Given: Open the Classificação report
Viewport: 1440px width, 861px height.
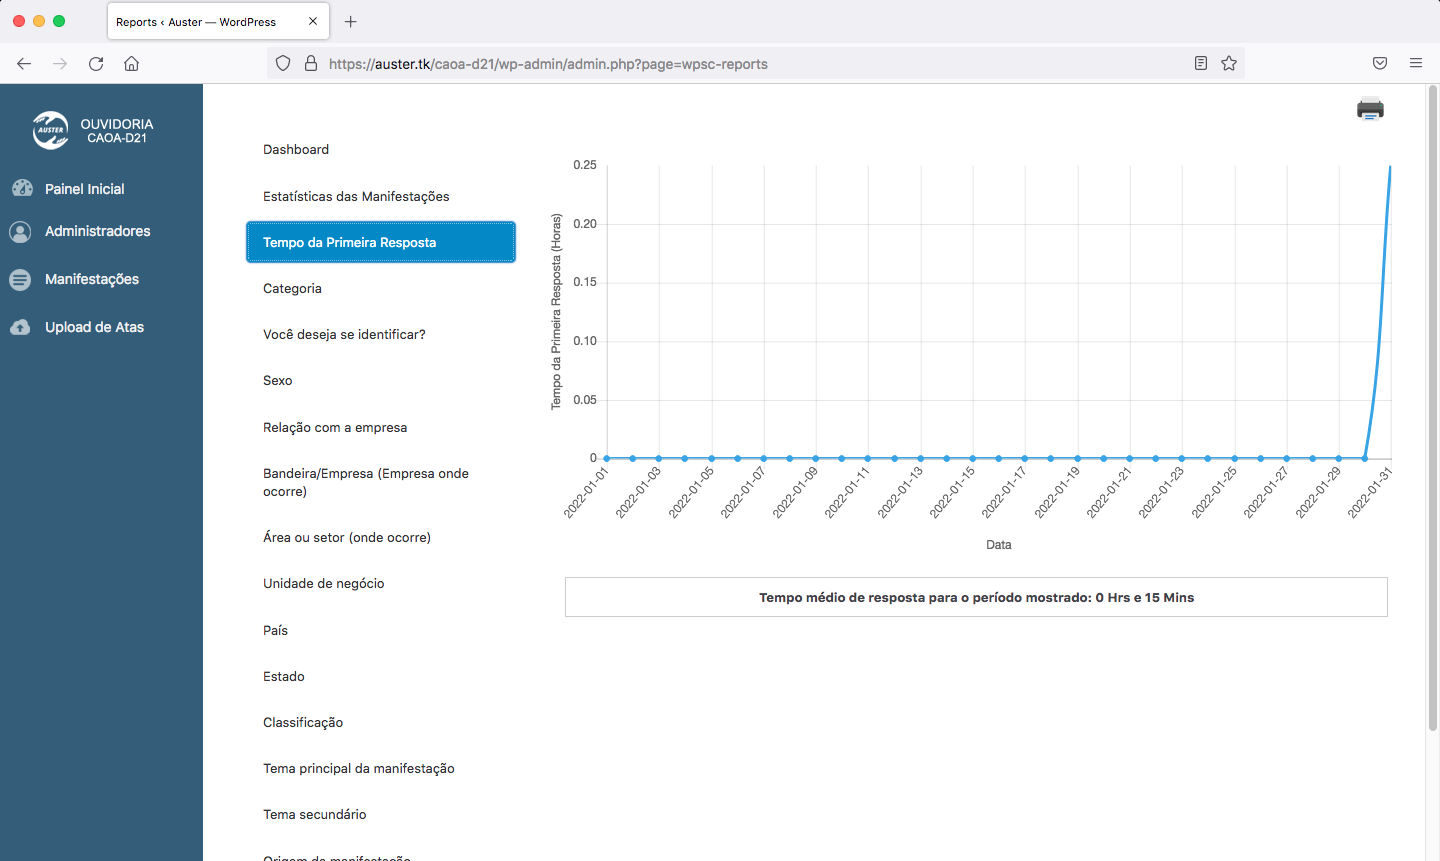Looking at the screenshot, I should pos(303,722).
